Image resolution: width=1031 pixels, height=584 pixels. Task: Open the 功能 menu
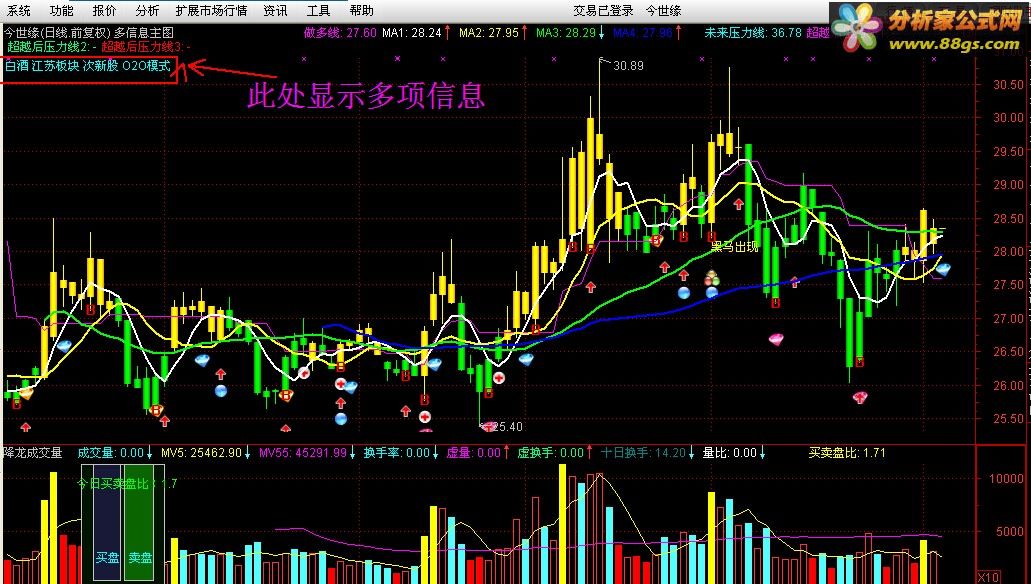click(x=61, y=11)
